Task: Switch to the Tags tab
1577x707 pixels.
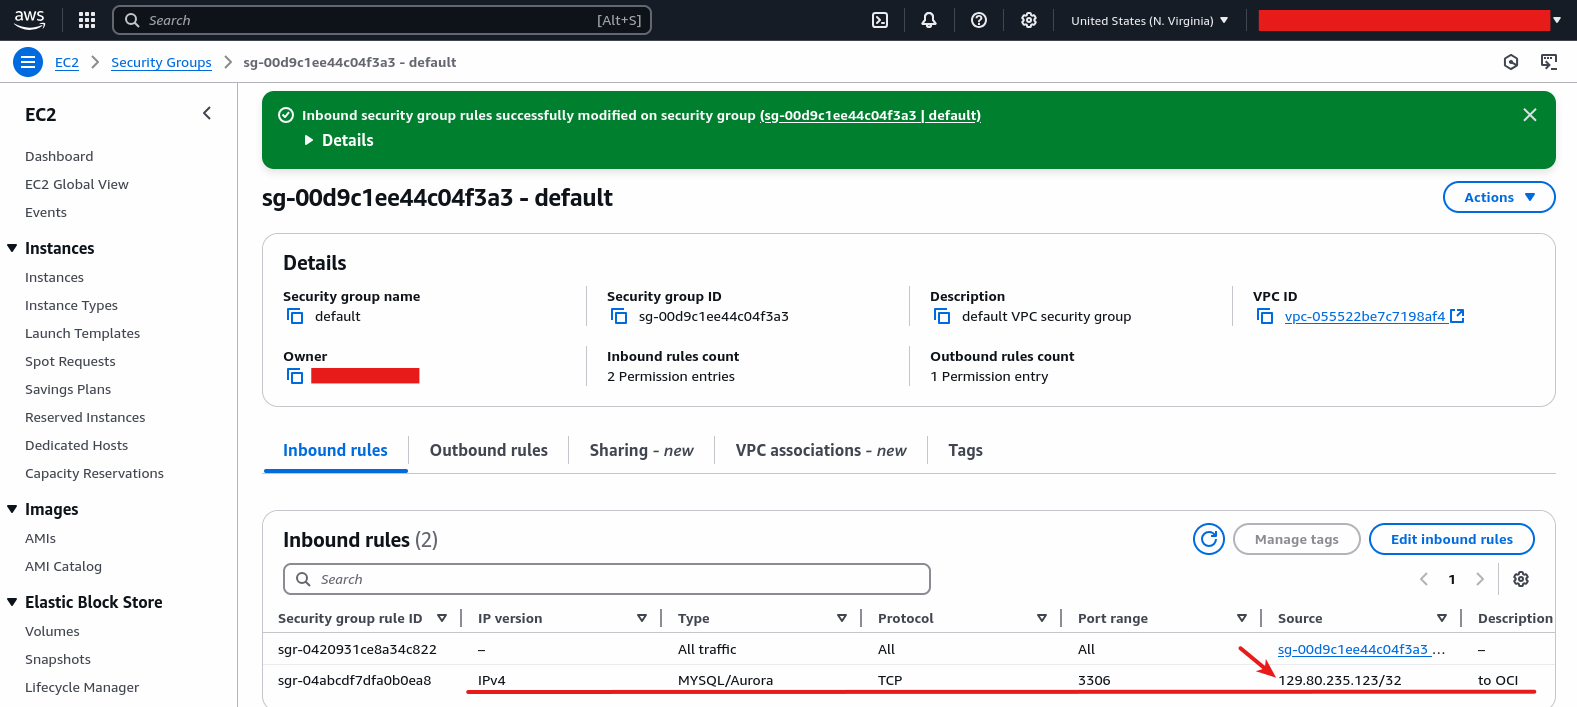Action: (965, 450)
